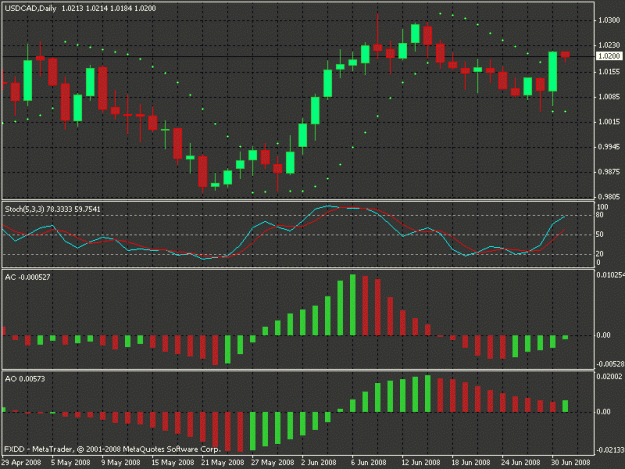Click the highlighted 1.0200 current price tag
Screen dimensions: 625x469
tap(609, 56)
